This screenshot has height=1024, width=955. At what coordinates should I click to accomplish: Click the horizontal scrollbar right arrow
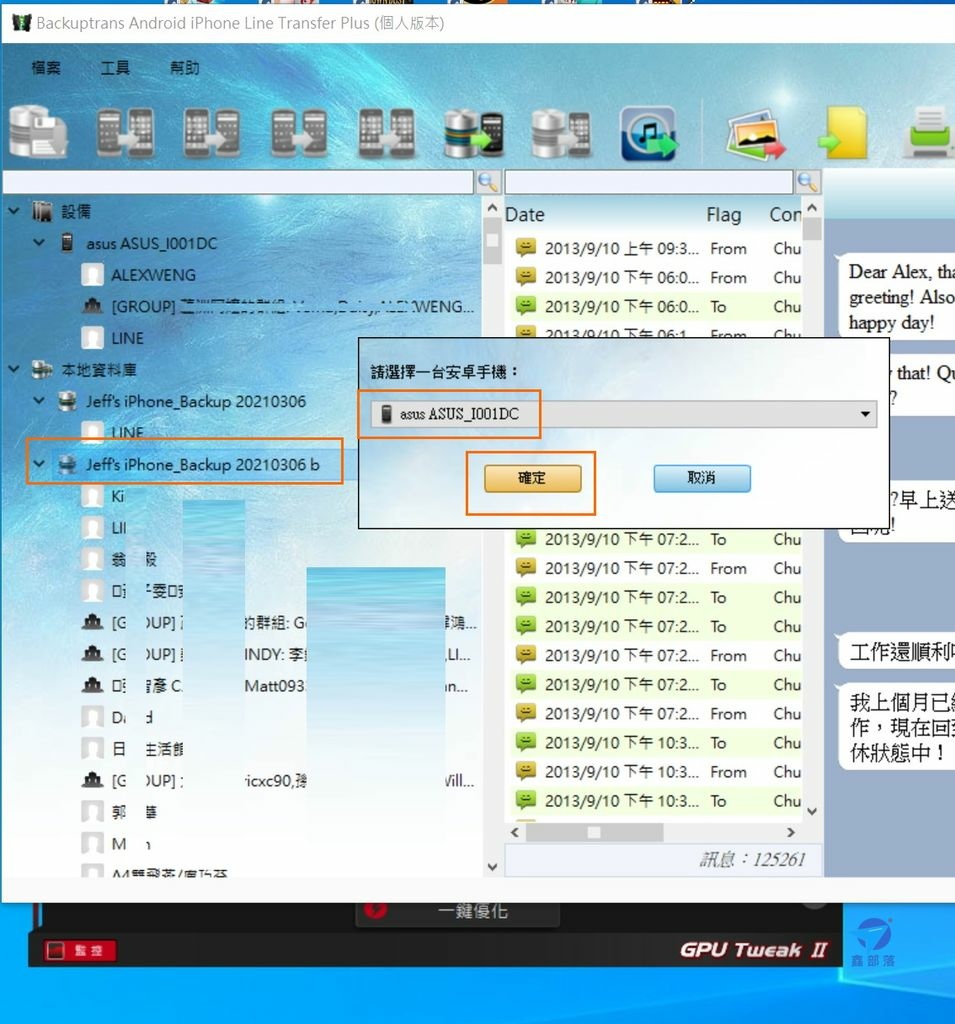click(x=791, y=832)
